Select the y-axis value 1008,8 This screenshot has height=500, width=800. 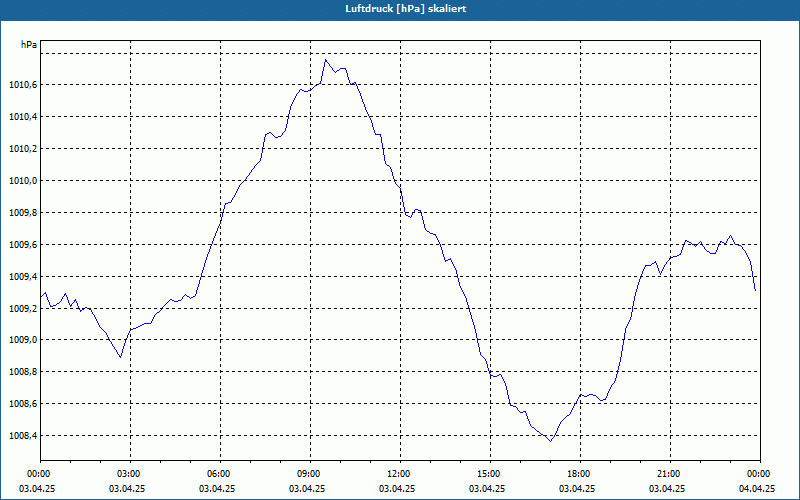(23, 372)
